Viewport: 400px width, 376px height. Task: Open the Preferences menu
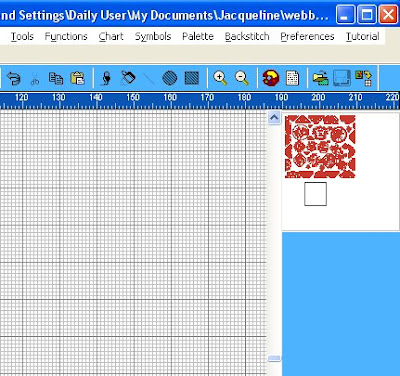(307, 36)
